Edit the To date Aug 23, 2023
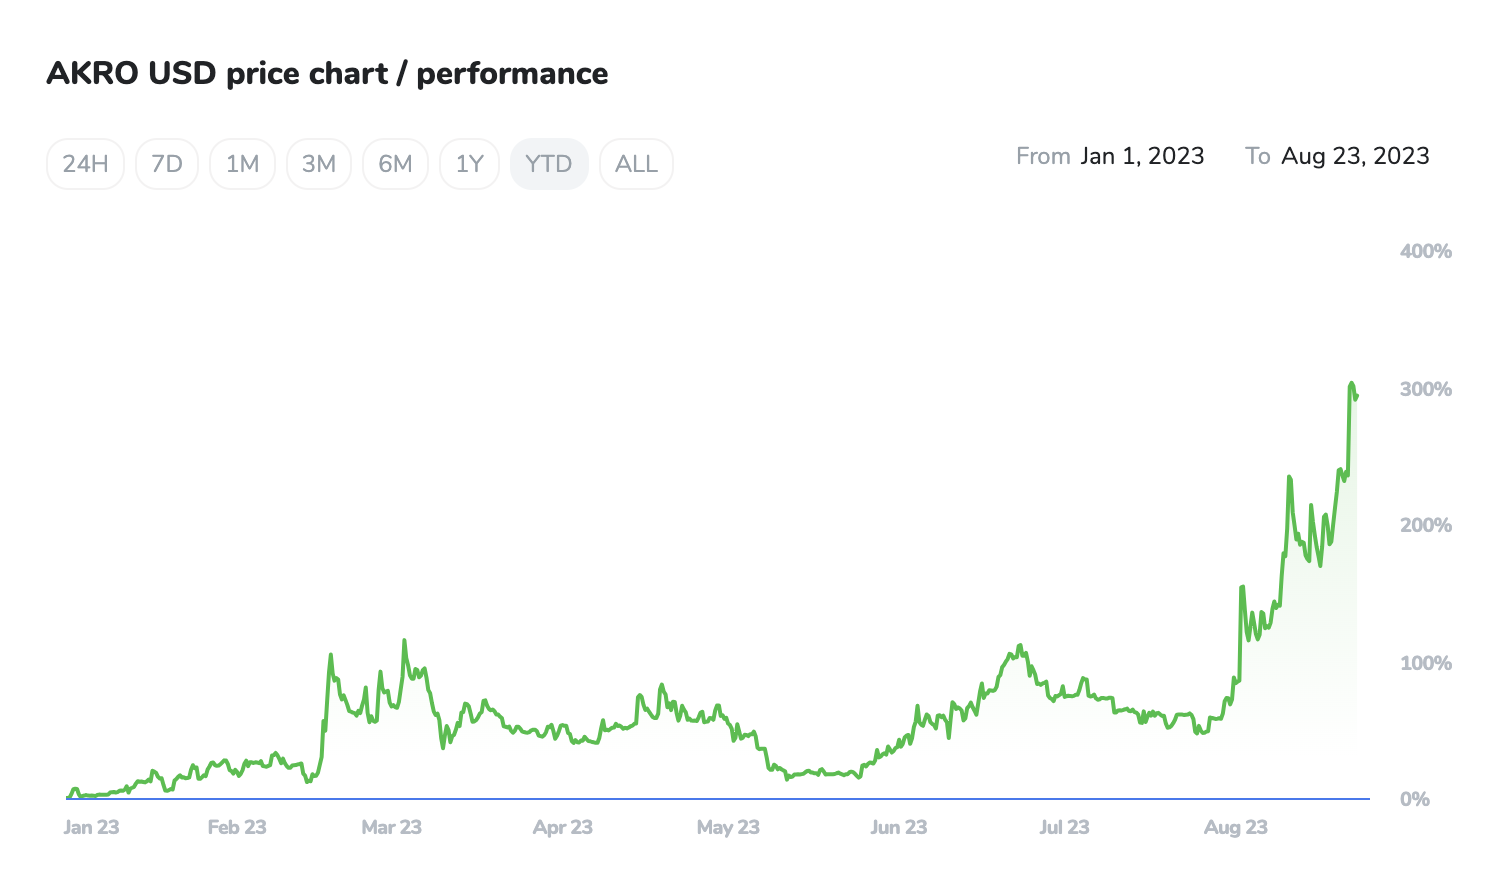Screen dimensions: 1504x894 (1355, 156)
